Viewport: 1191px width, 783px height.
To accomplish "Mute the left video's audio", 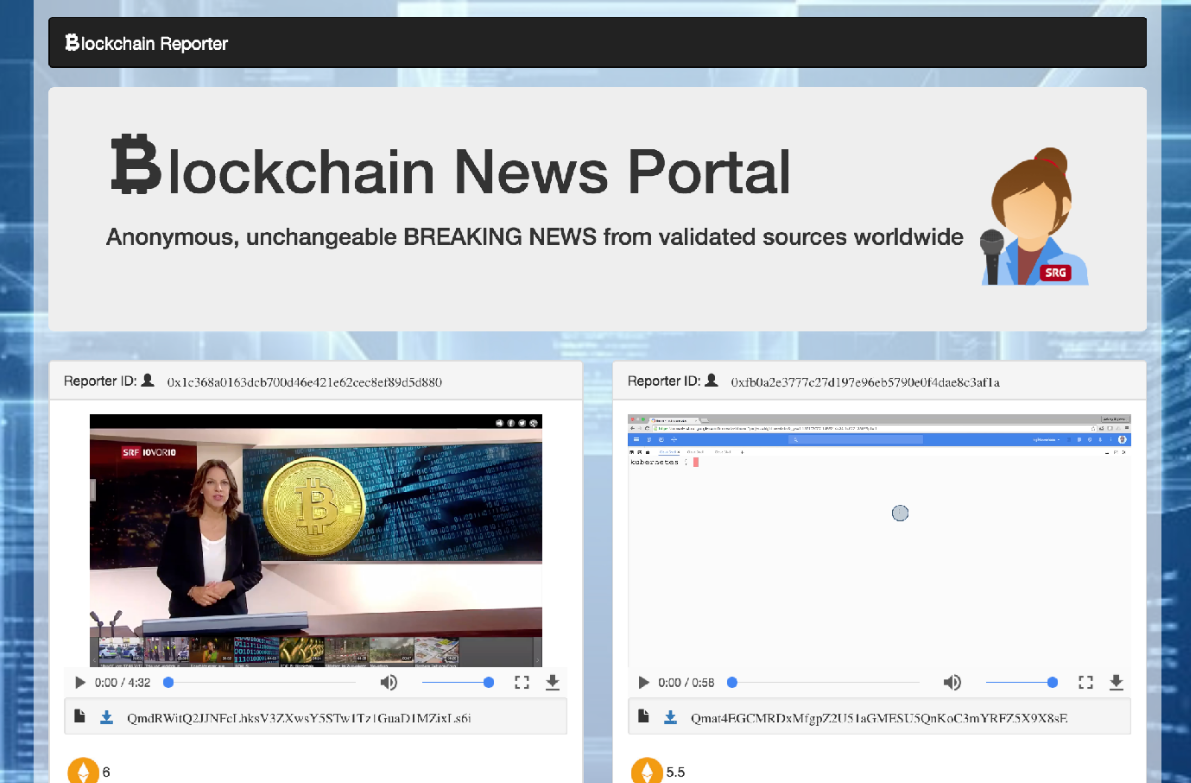I will click(389, 682).
